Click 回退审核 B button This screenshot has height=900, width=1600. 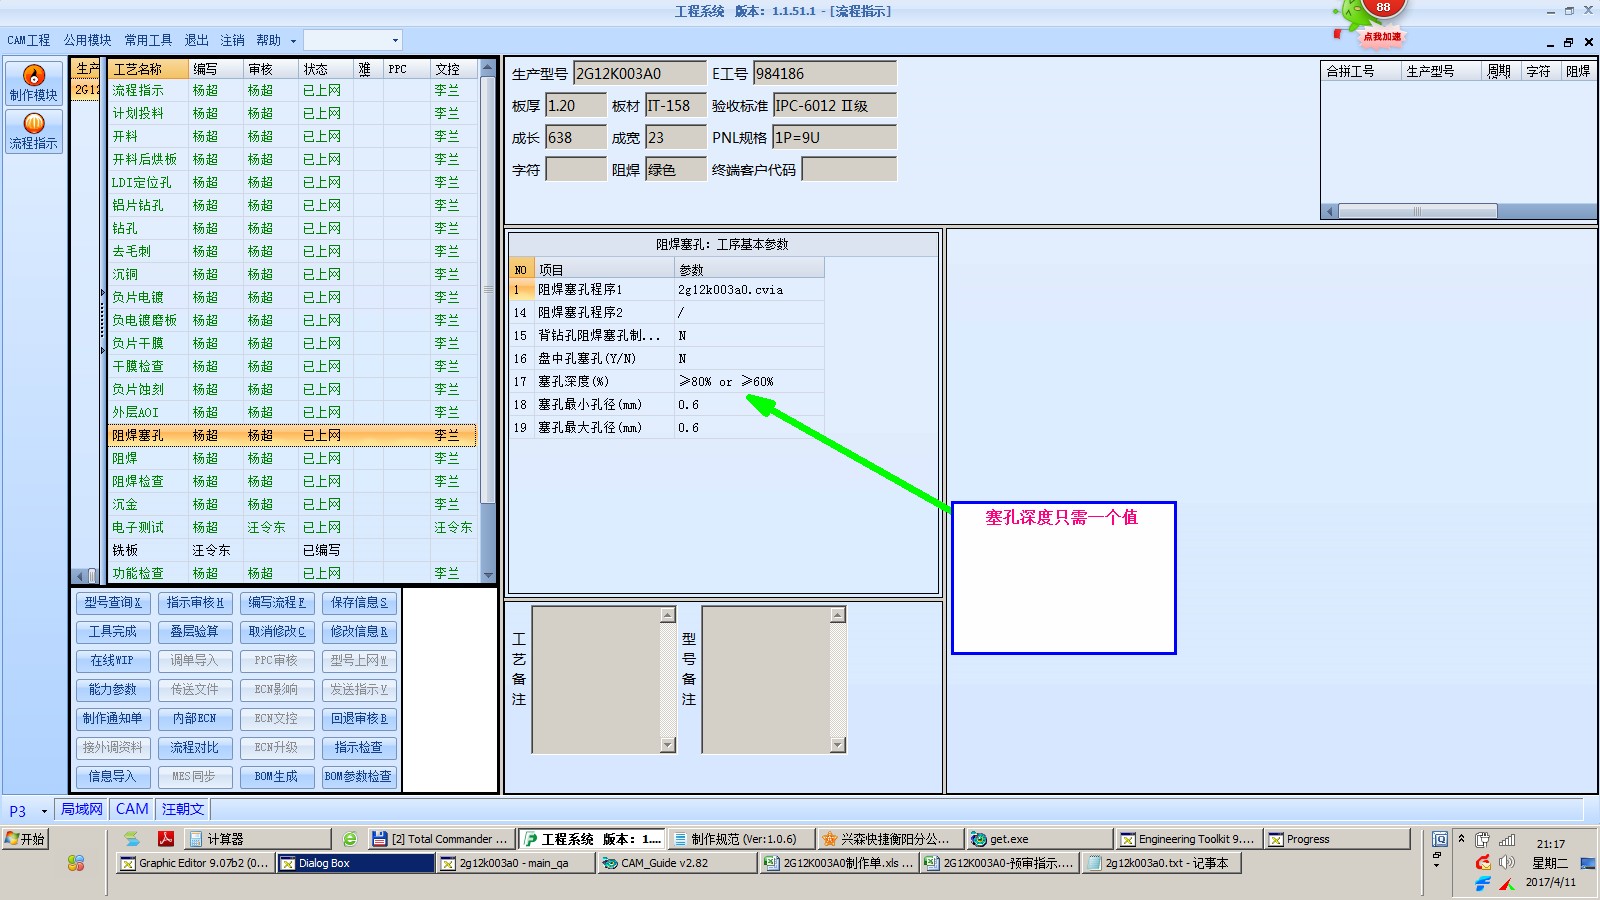tap(359, 719)
